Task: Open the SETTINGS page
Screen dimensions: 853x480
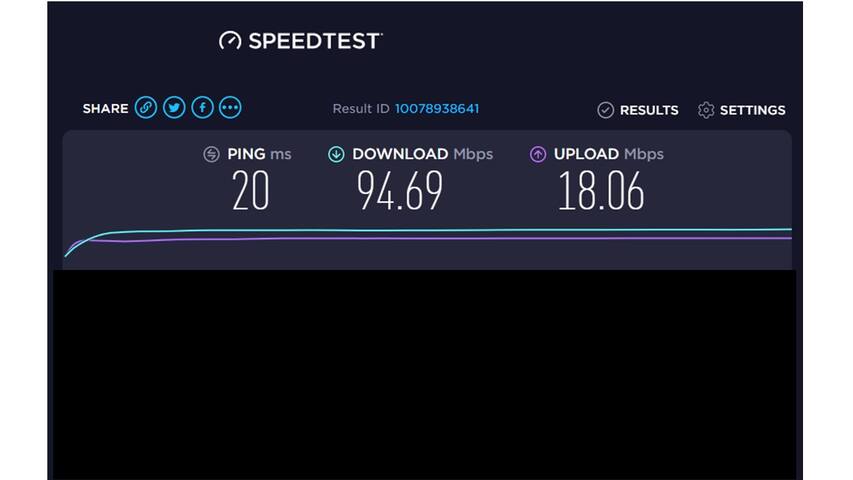Action: [752, 110]
